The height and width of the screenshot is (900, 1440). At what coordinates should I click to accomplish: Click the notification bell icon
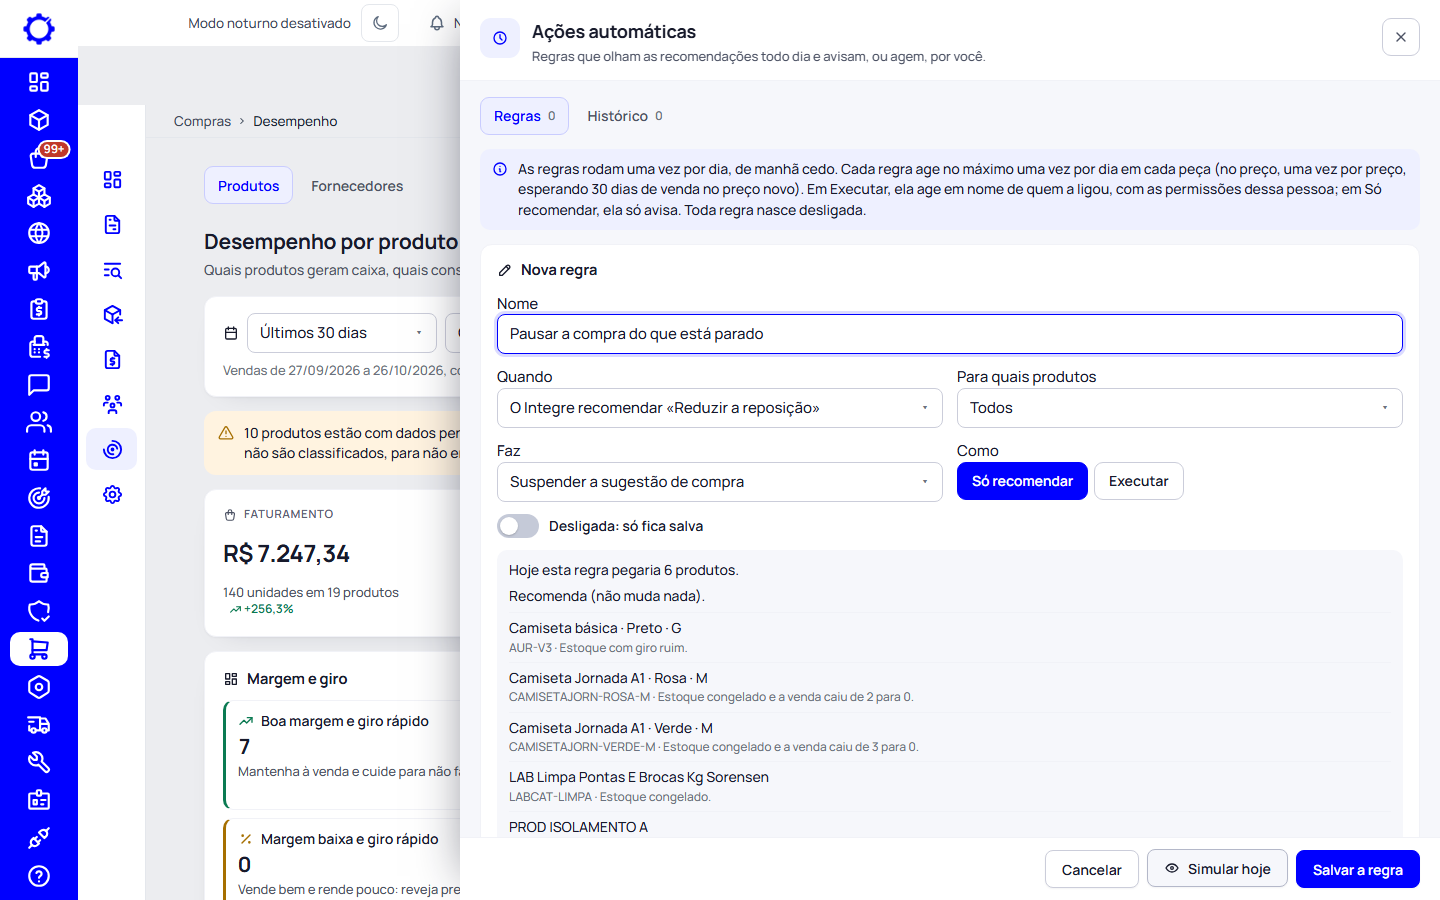[x=437, y=23]
